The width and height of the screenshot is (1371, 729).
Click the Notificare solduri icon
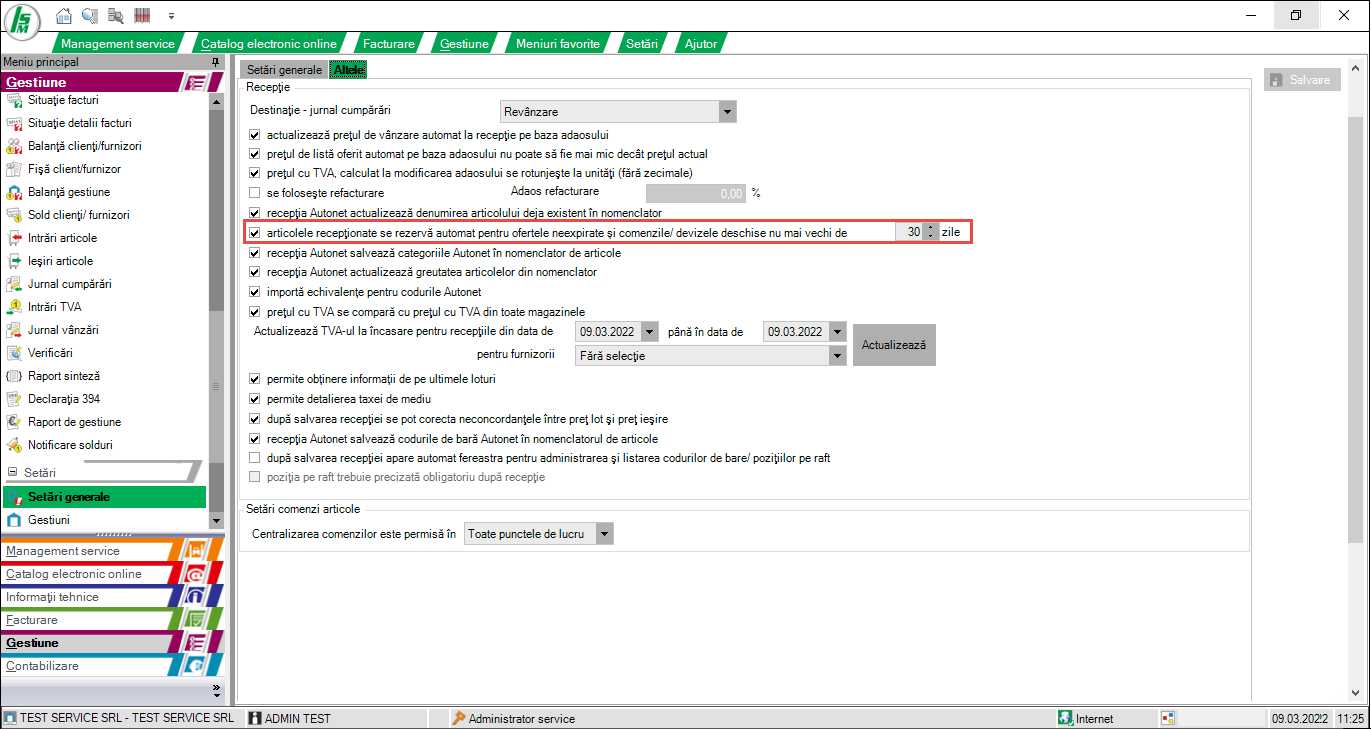coord(14,445)
